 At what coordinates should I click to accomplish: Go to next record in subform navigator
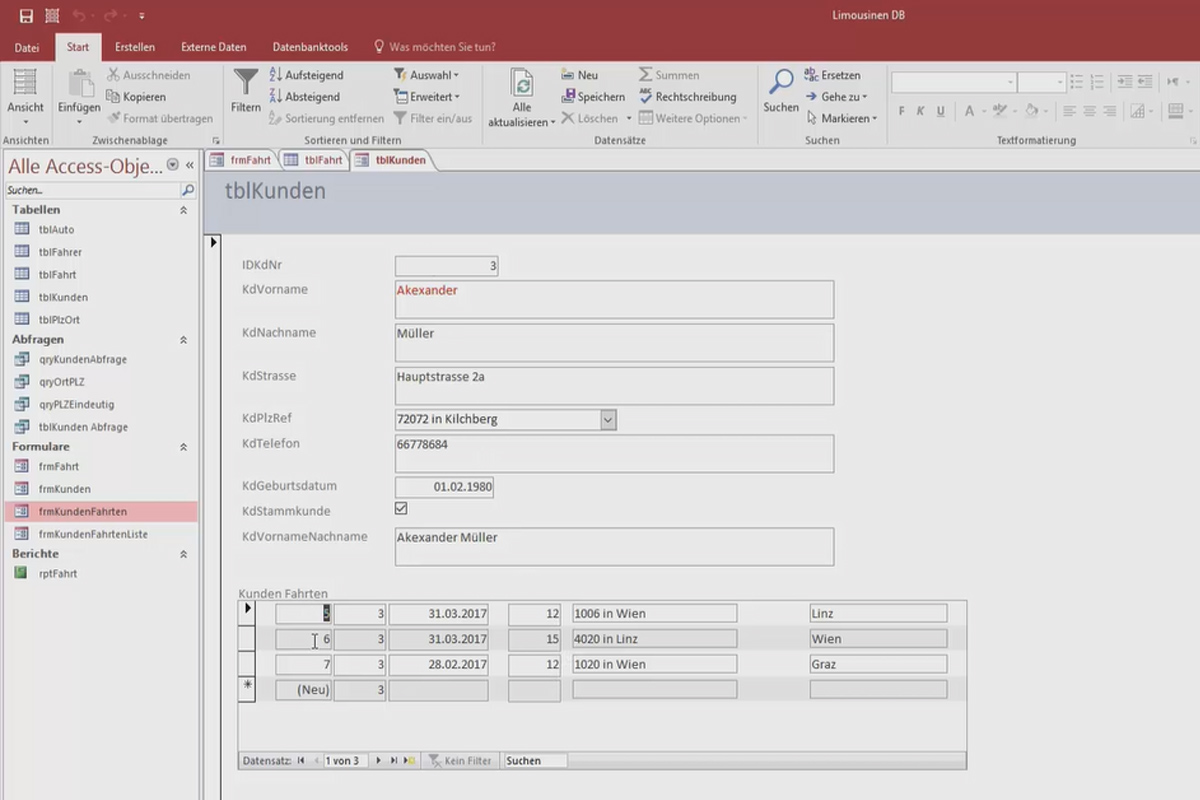(x=378, y=761)
